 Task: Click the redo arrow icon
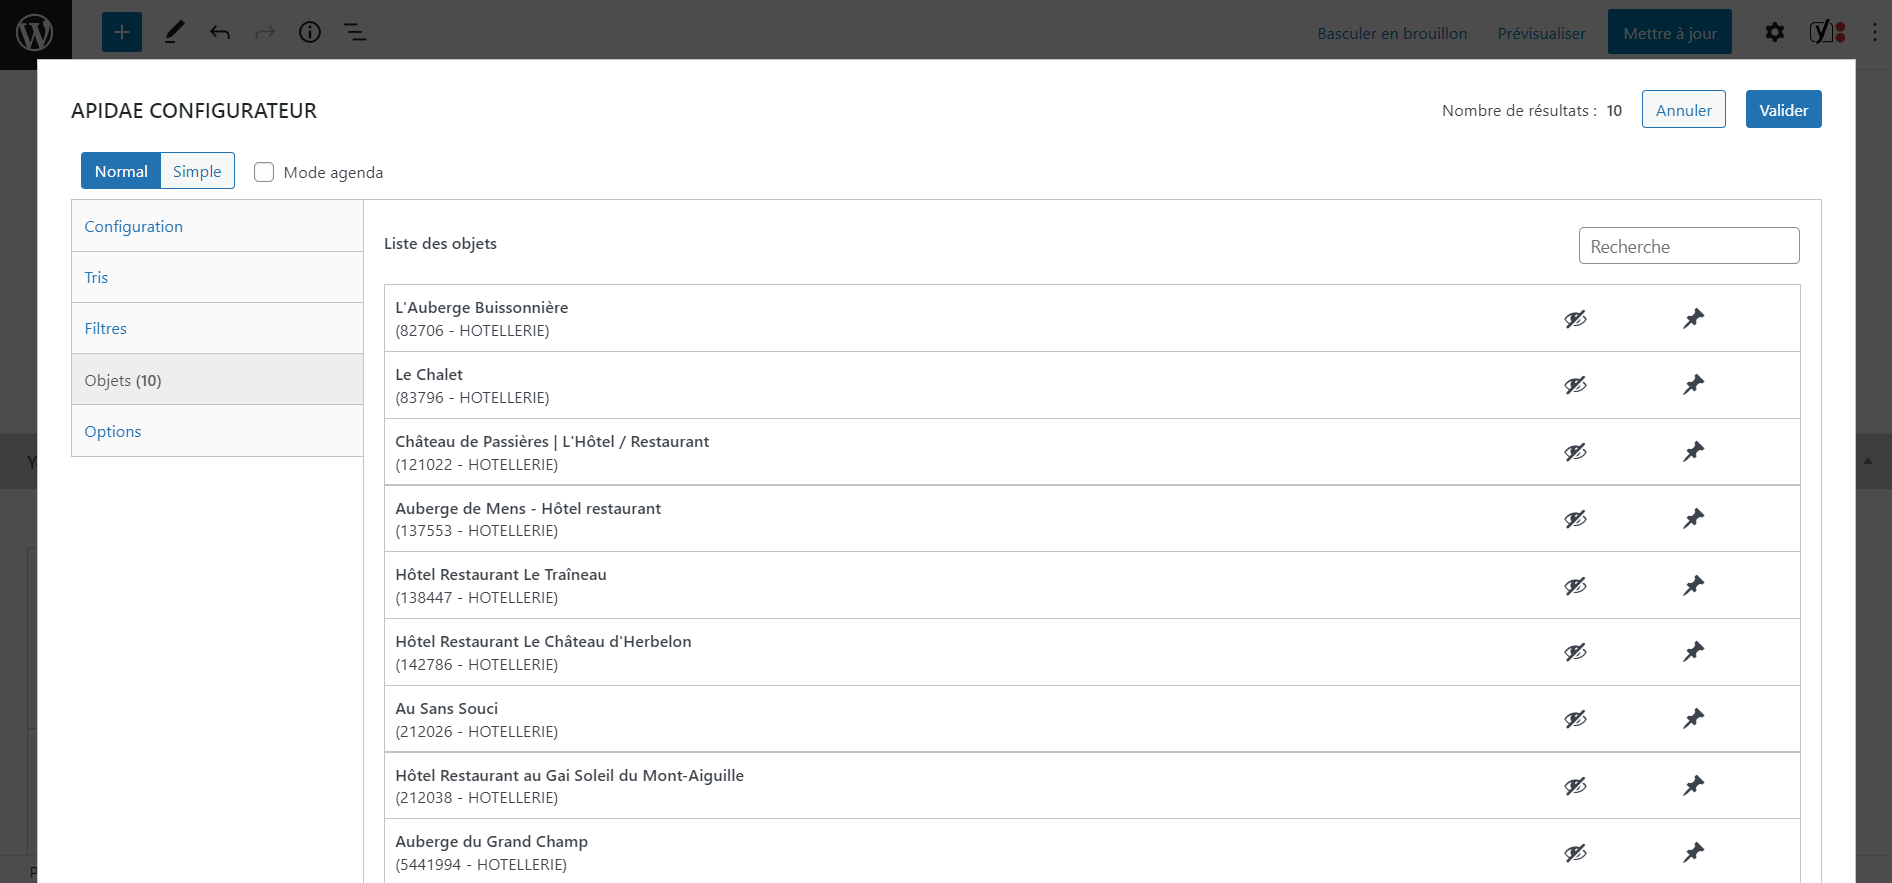tap(265, 33)
